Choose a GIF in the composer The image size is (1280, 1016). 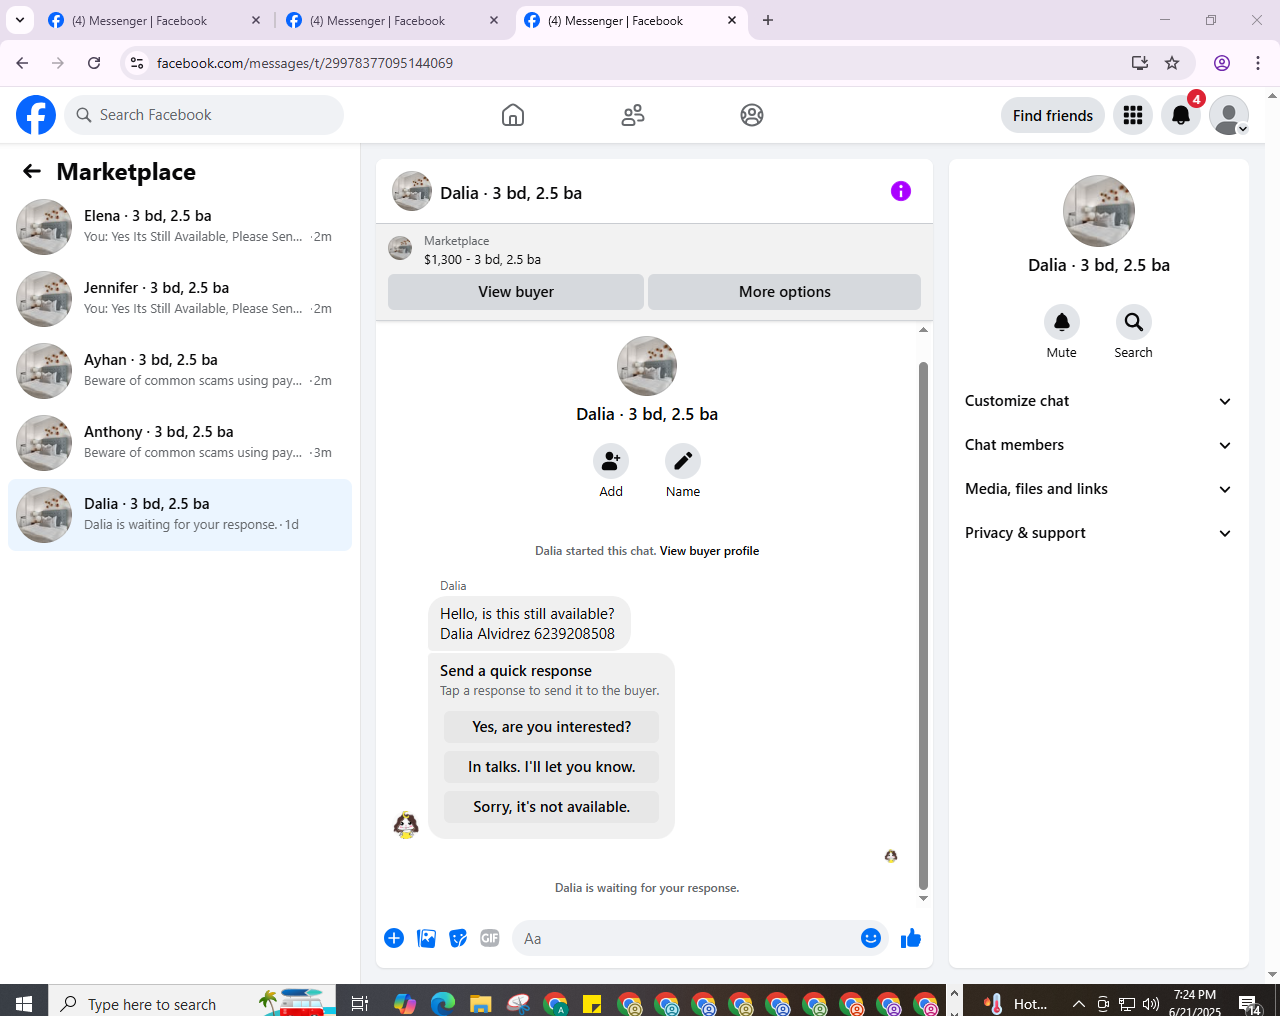(490, 938)
